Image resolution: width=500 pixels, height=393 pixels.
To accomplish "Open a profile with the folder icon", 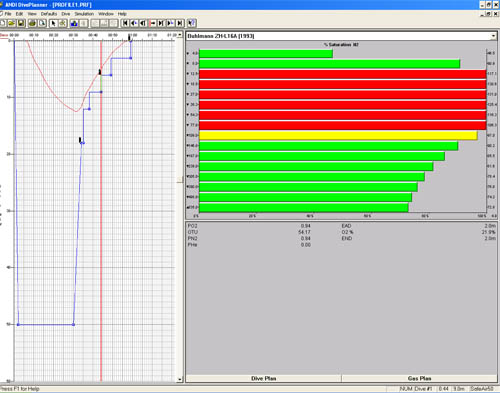I will 12,23.
